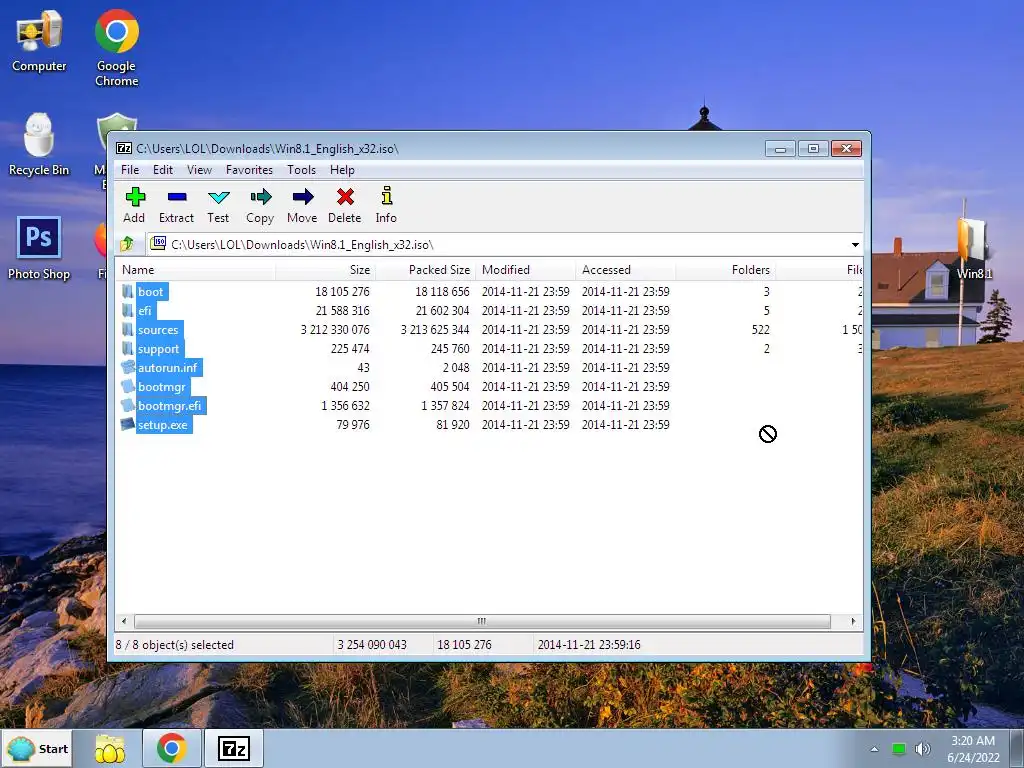Screen dimensions: 1024x768
Task: Click support size 225 474
Action: tap(350, 348)
